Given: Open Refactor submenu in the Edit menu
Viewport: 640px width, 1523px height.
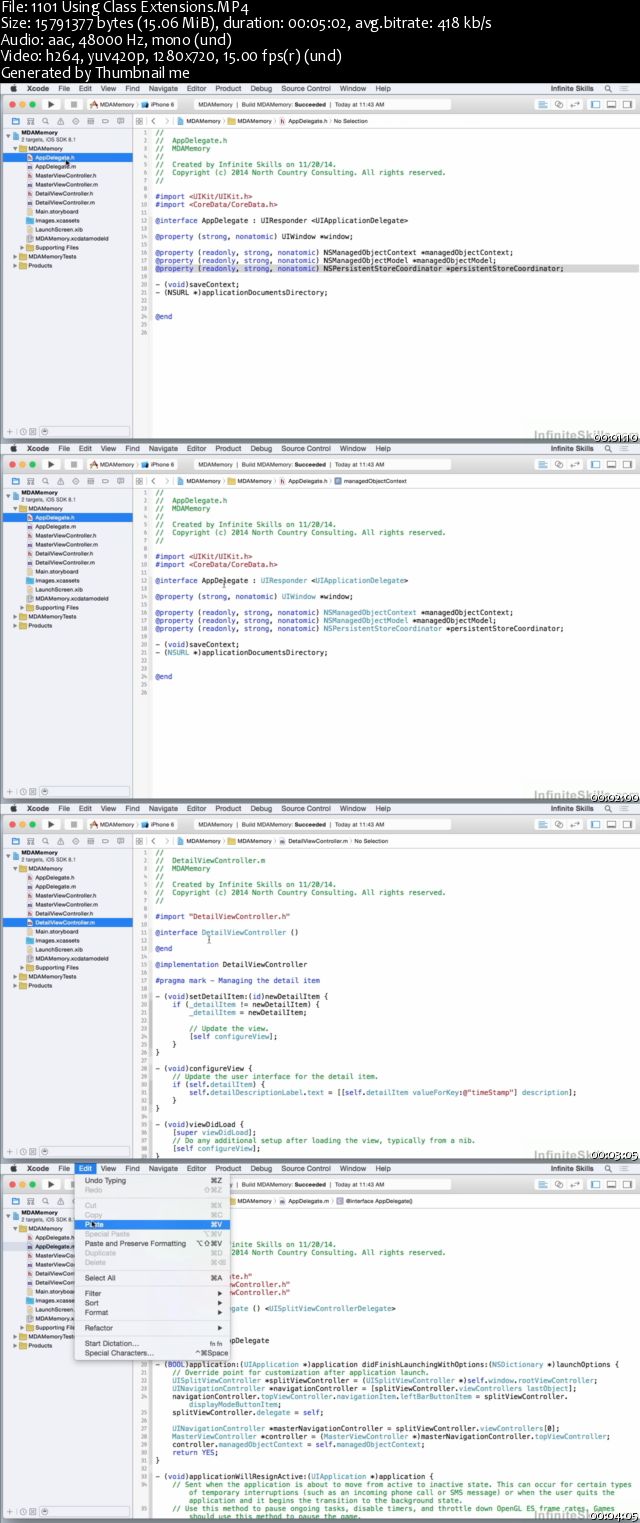Looking at the screenshot, I should click(x=152, y=1328).
